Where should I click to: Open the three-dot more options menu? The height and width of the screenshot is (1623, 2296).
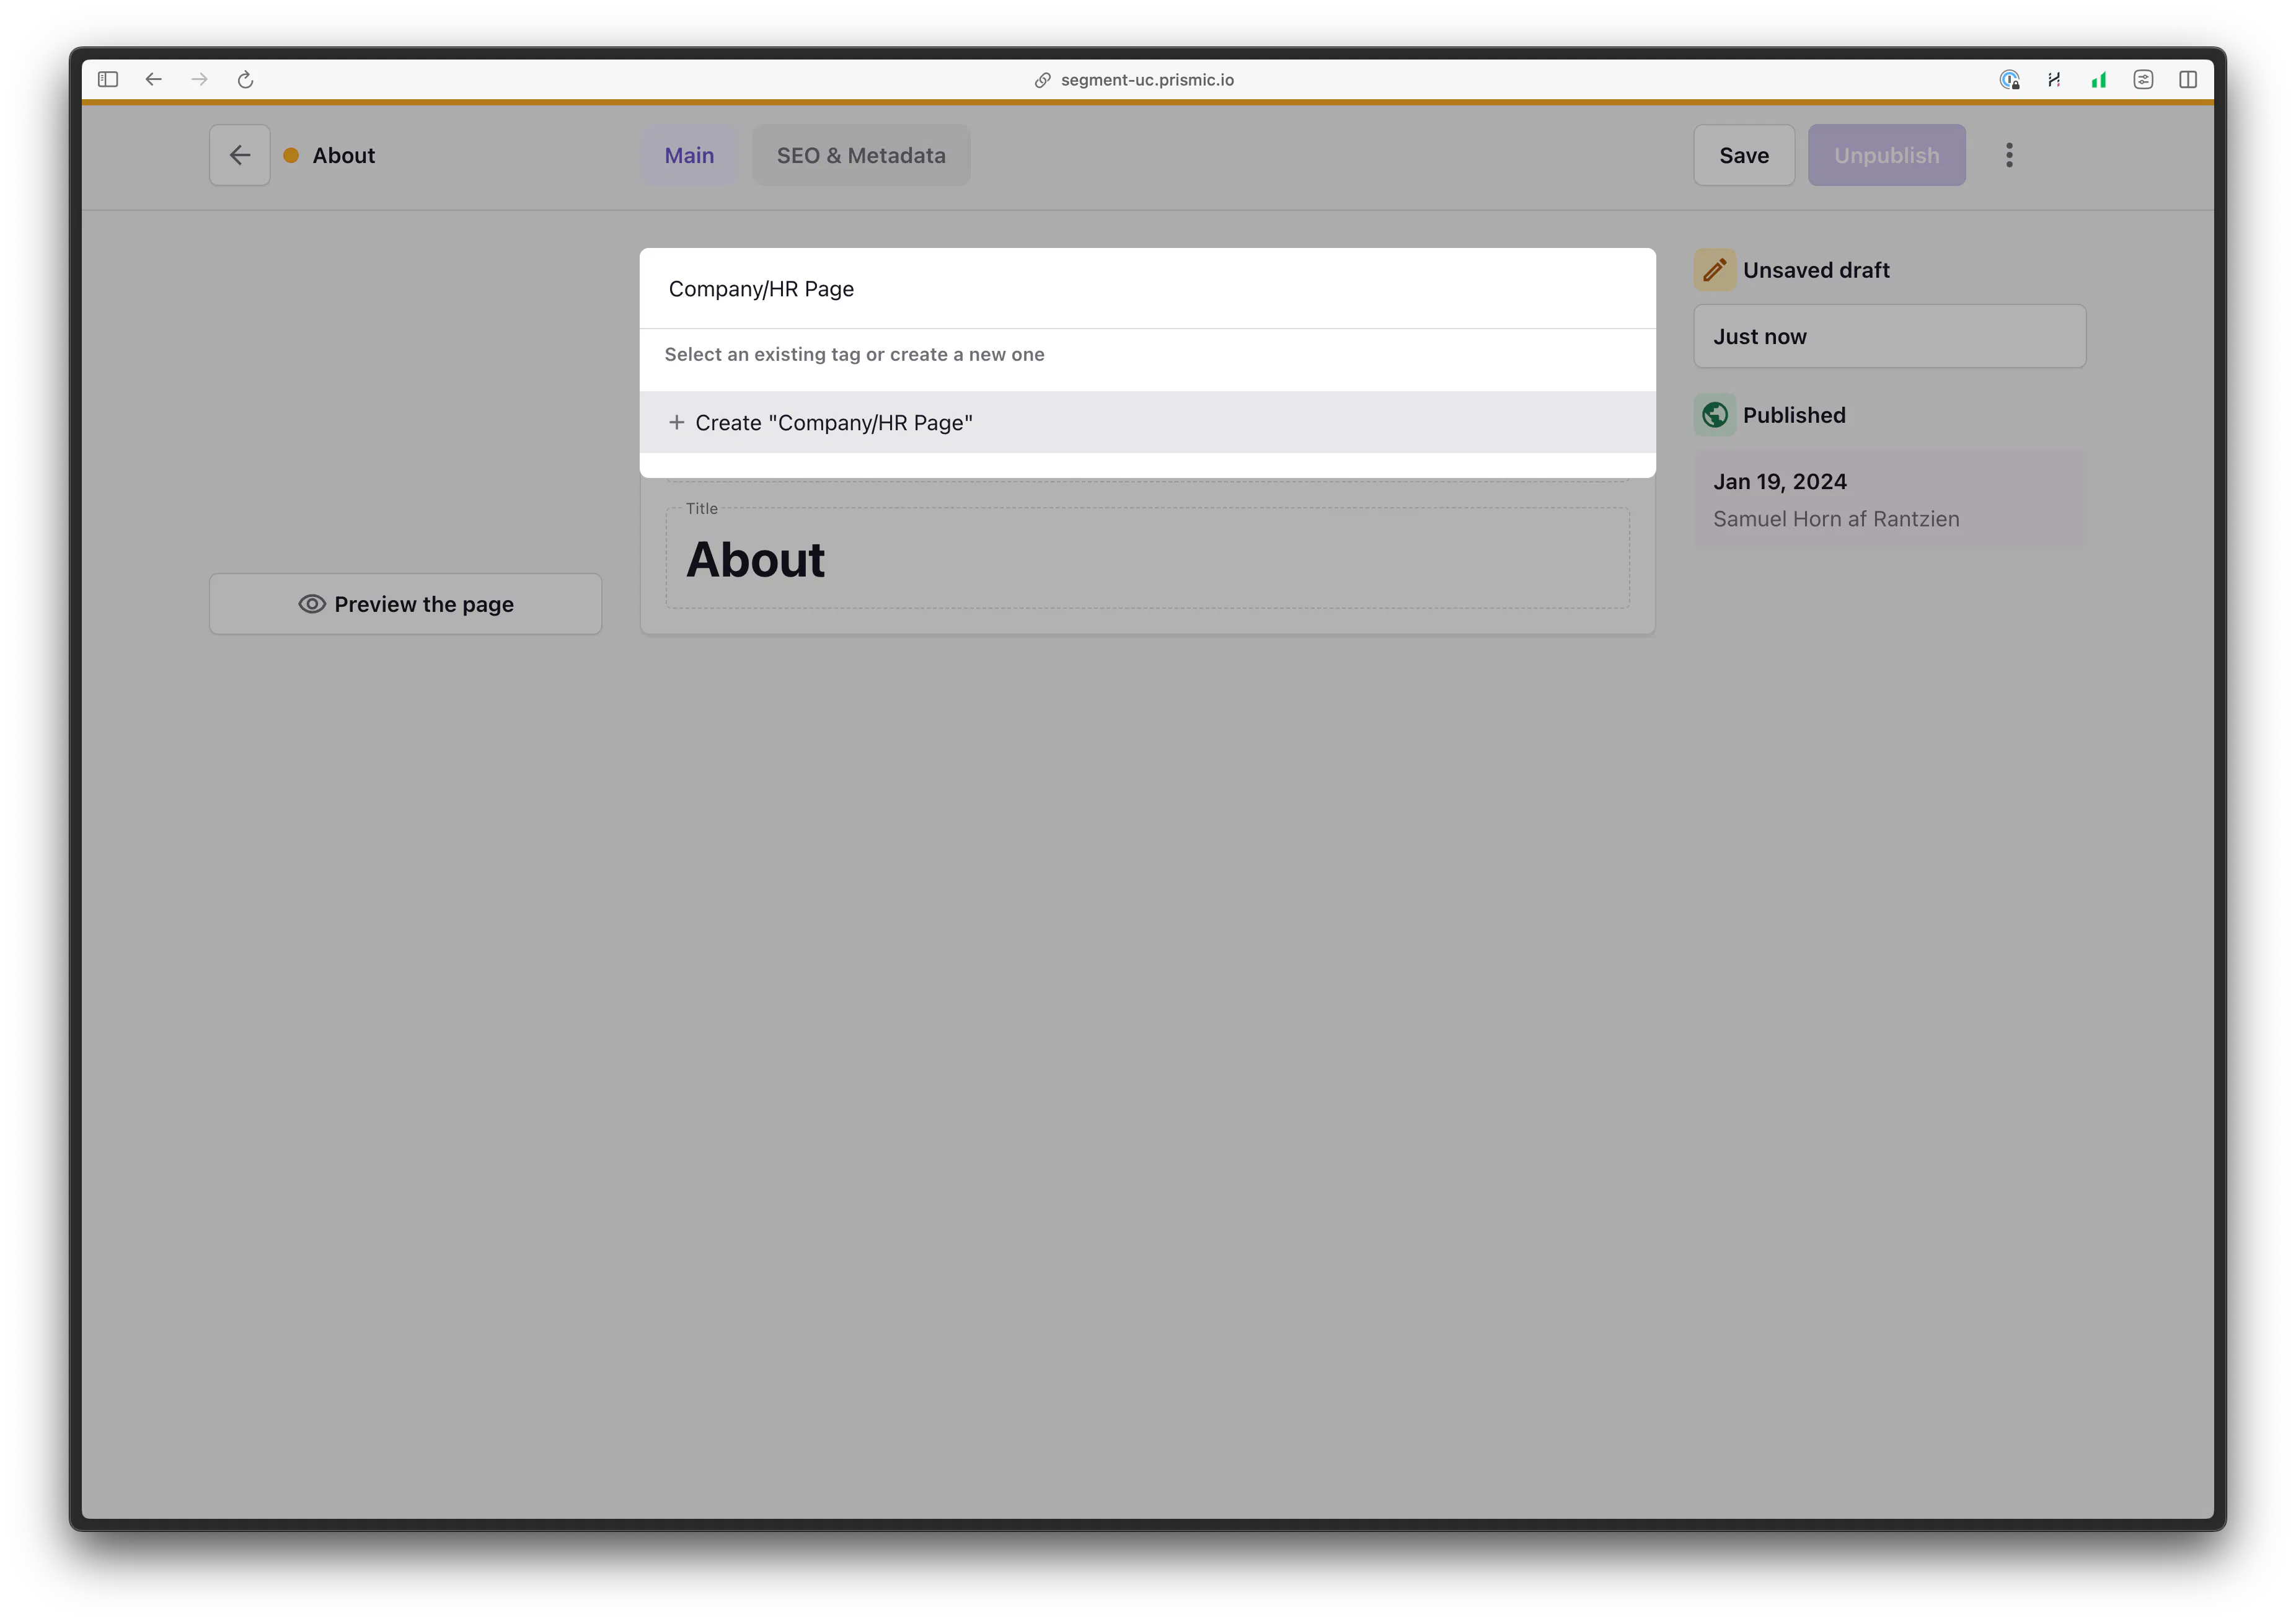2009,155
